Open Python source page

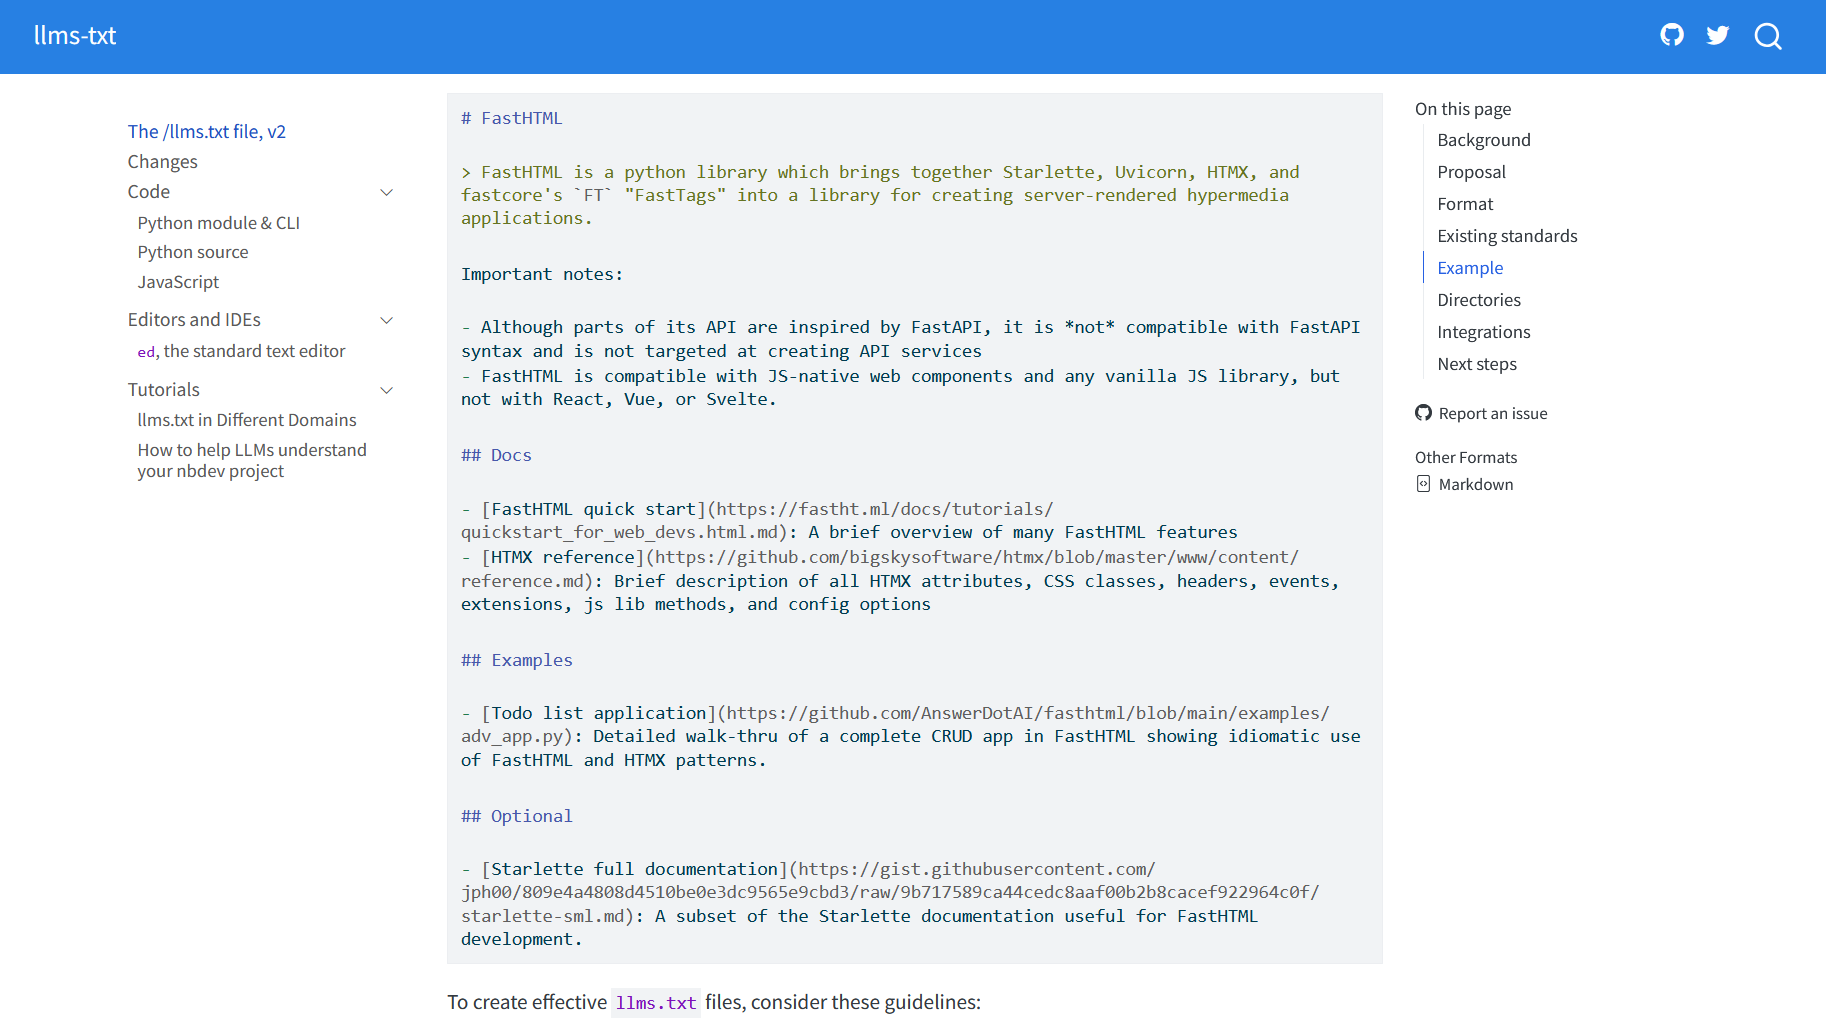click(x=193, y=252)
